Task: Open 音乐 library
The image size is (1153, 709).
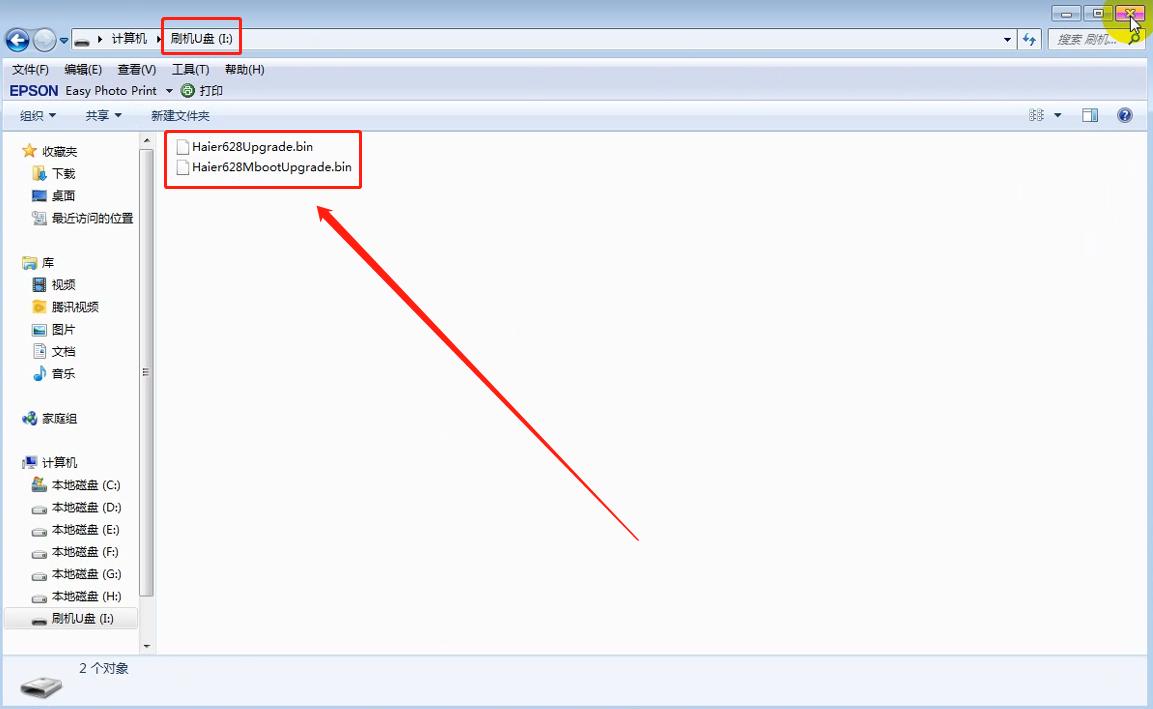Action: coord(63,374)
